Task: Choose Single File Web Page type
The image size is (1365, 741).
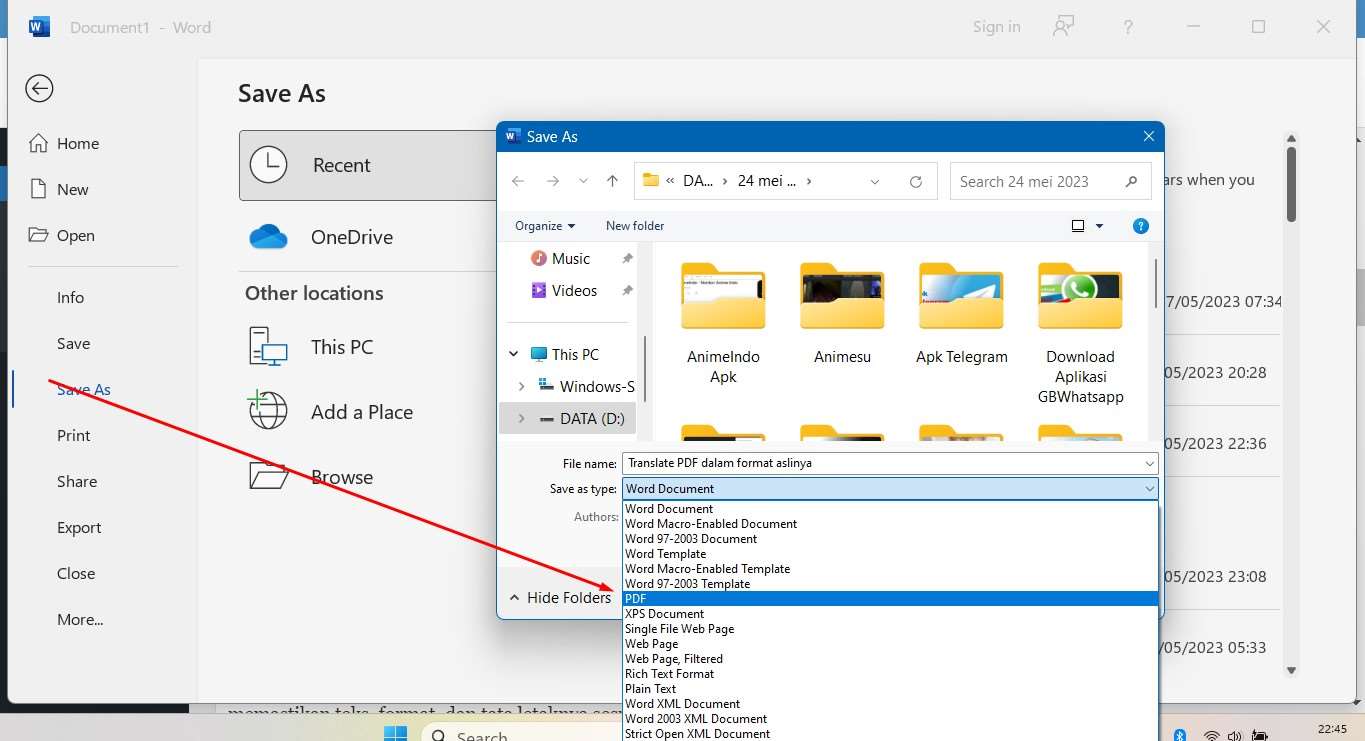Action: click(890, 628)
